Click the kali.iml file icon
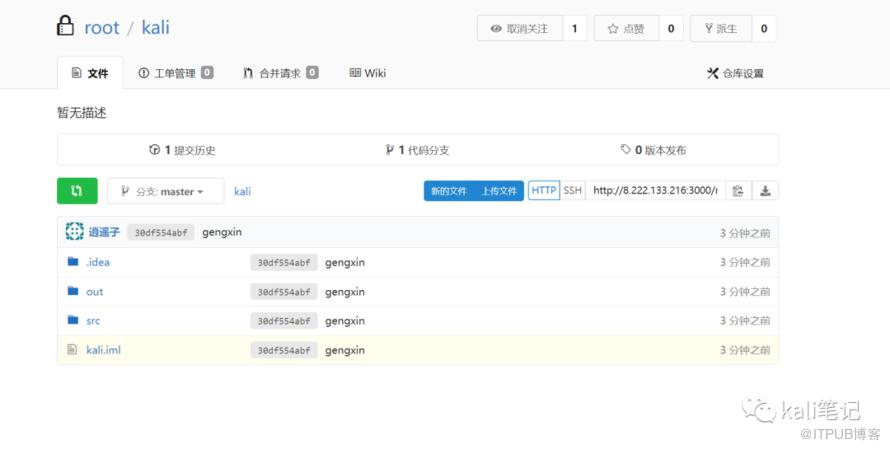The width and height of the screenshot is (890, 449). (72, 350)
